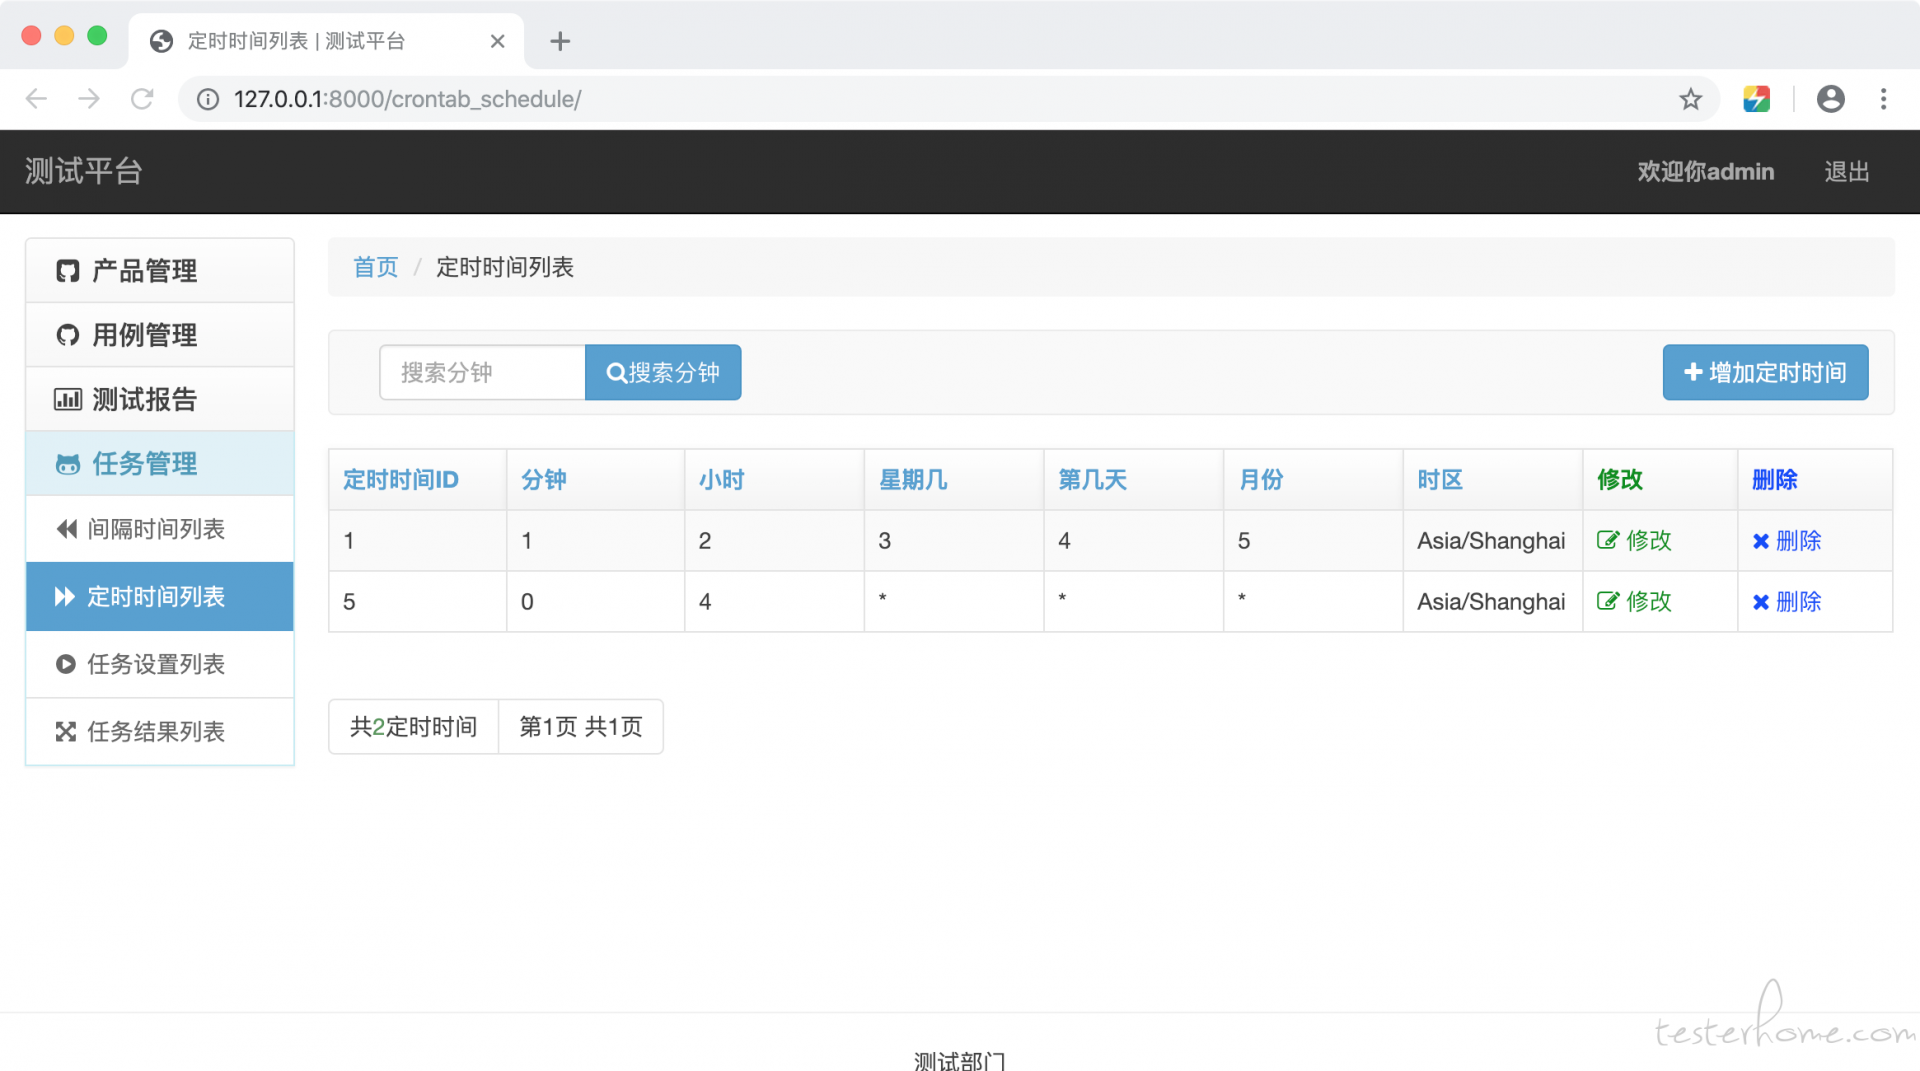Close the 定时时间列表 browser tab
Image resolution: width=1920 pixels, height=1071 pixels.
point(497,41)
